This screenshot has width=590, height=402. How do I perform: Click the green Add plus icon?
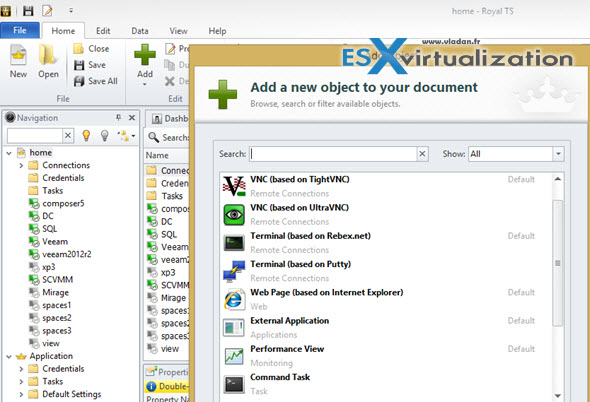coord(145,55)
